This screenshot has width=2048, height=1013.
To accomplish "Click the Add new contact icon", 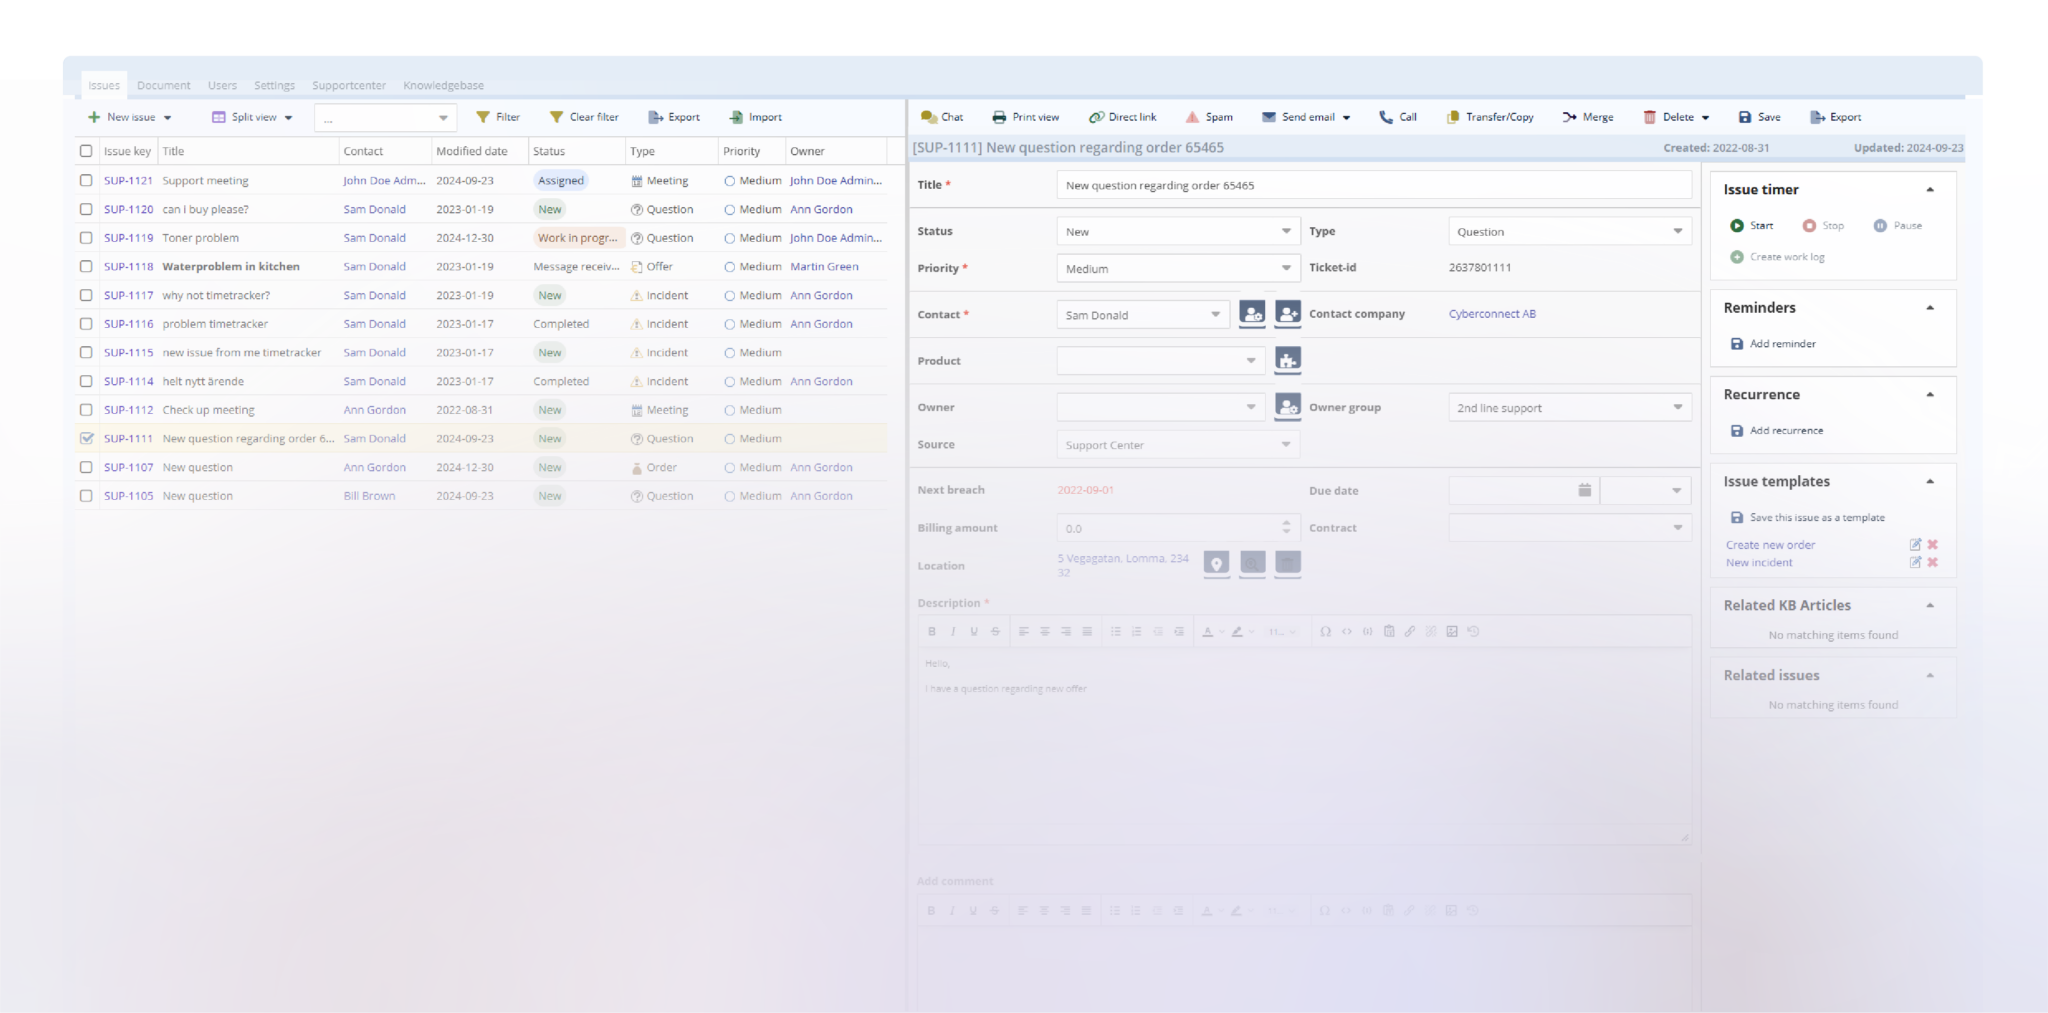I will (x=1288, y=313).
